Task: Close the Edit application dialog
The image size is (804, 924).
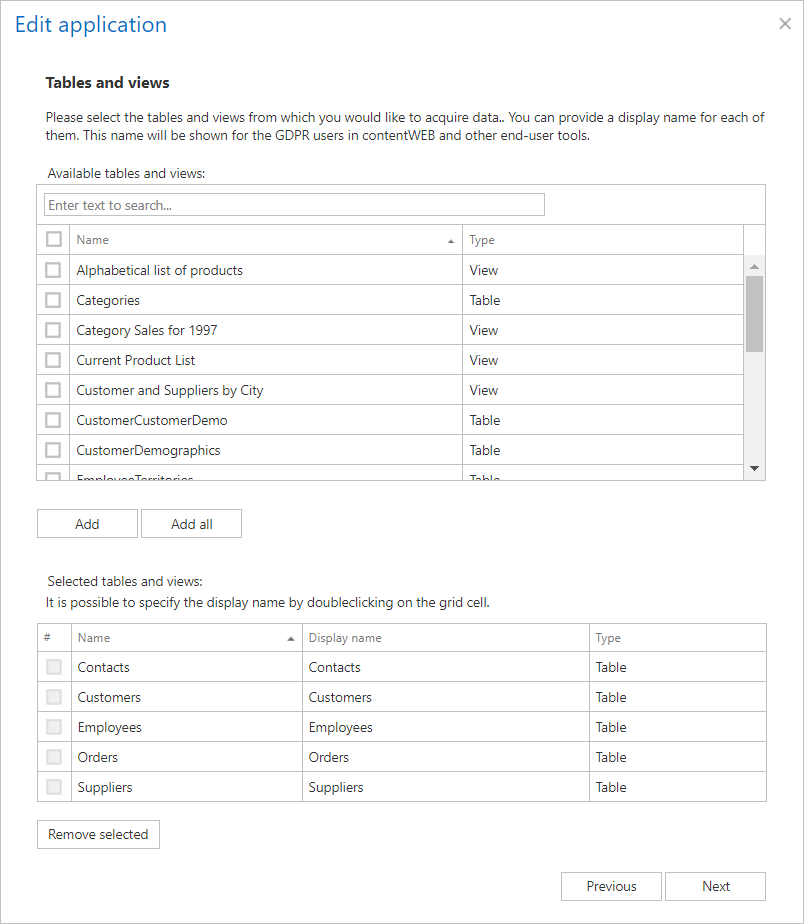Action: pos(785,24)
